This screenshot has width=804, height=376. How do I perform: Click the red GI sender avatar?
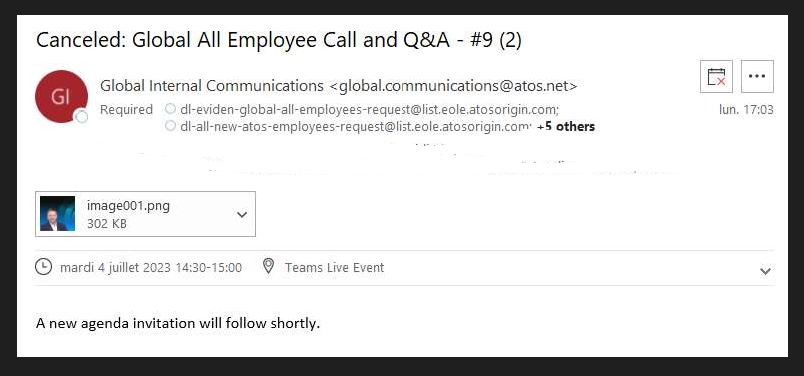[x=61, y=96]
